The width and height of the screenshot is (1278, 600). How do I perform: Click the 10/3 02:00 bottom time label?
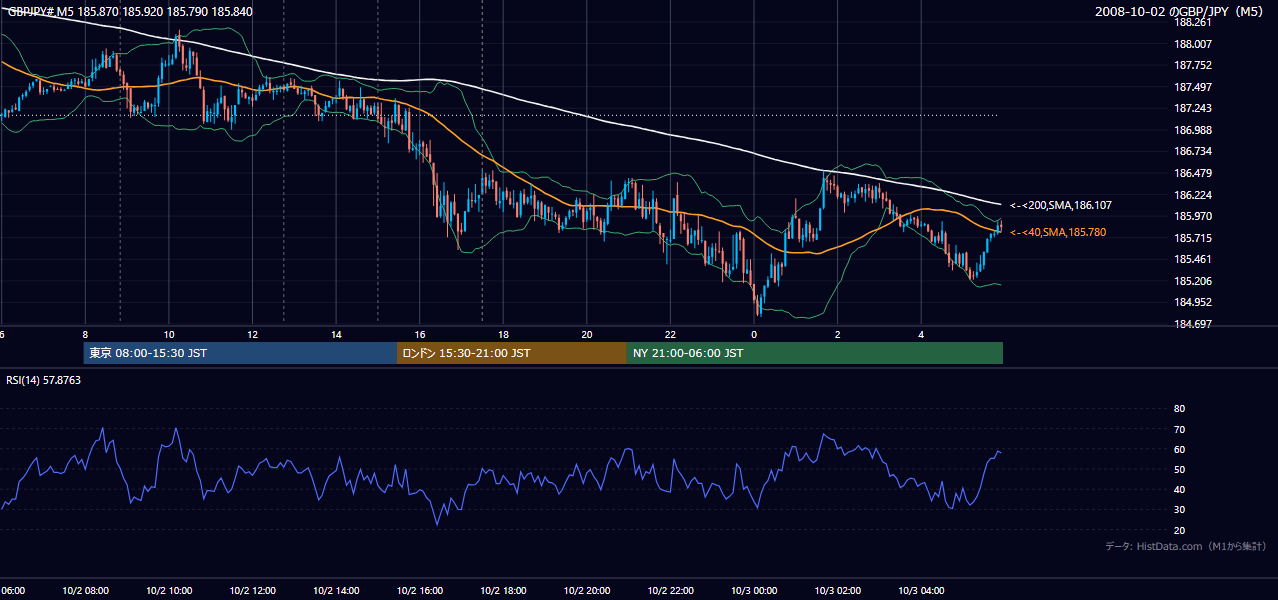pos(838,590)
